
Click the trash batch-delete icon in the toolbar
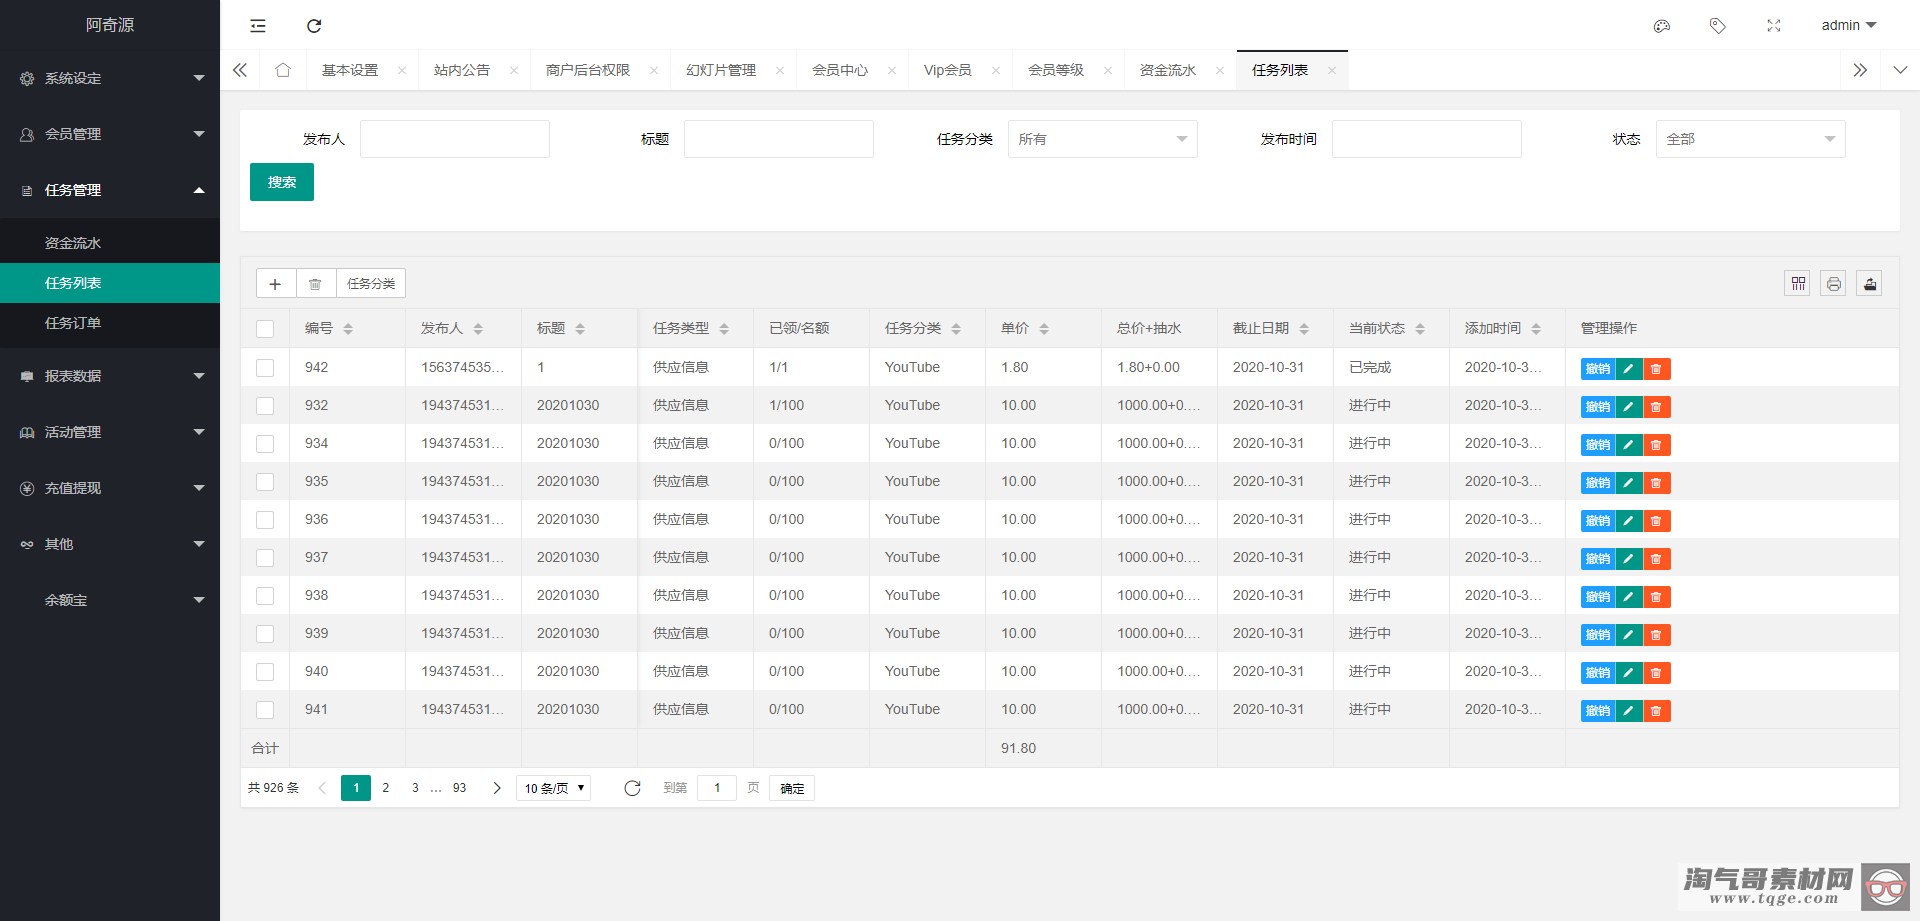[315, 284]
